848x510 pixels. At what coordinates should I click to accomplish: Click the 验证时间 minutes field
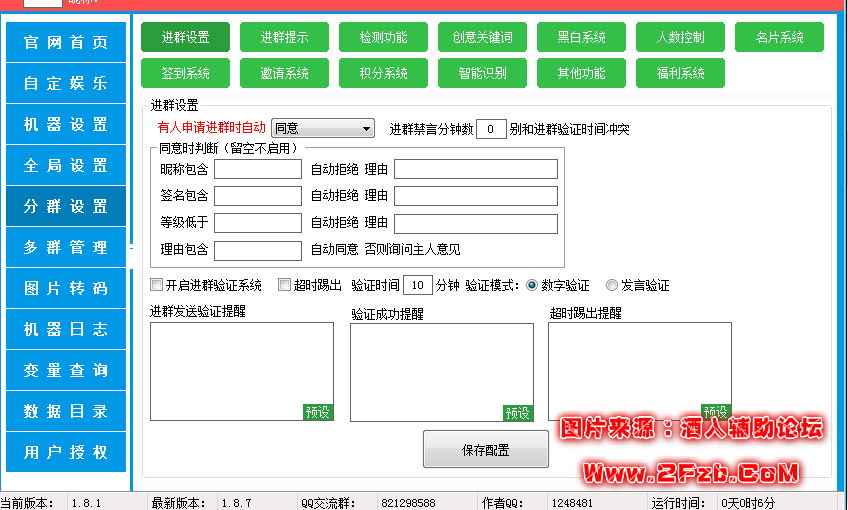click(417, 285)
